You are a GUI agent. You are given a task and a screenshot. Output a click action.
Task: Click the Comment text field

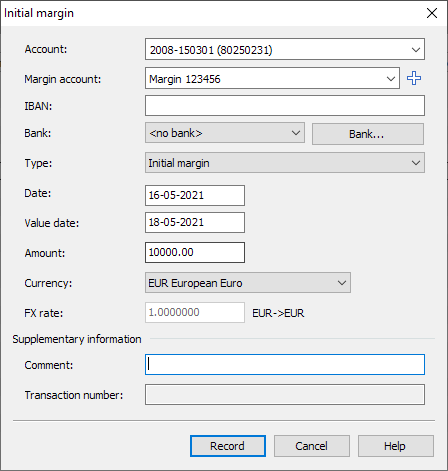click(285, 365)
